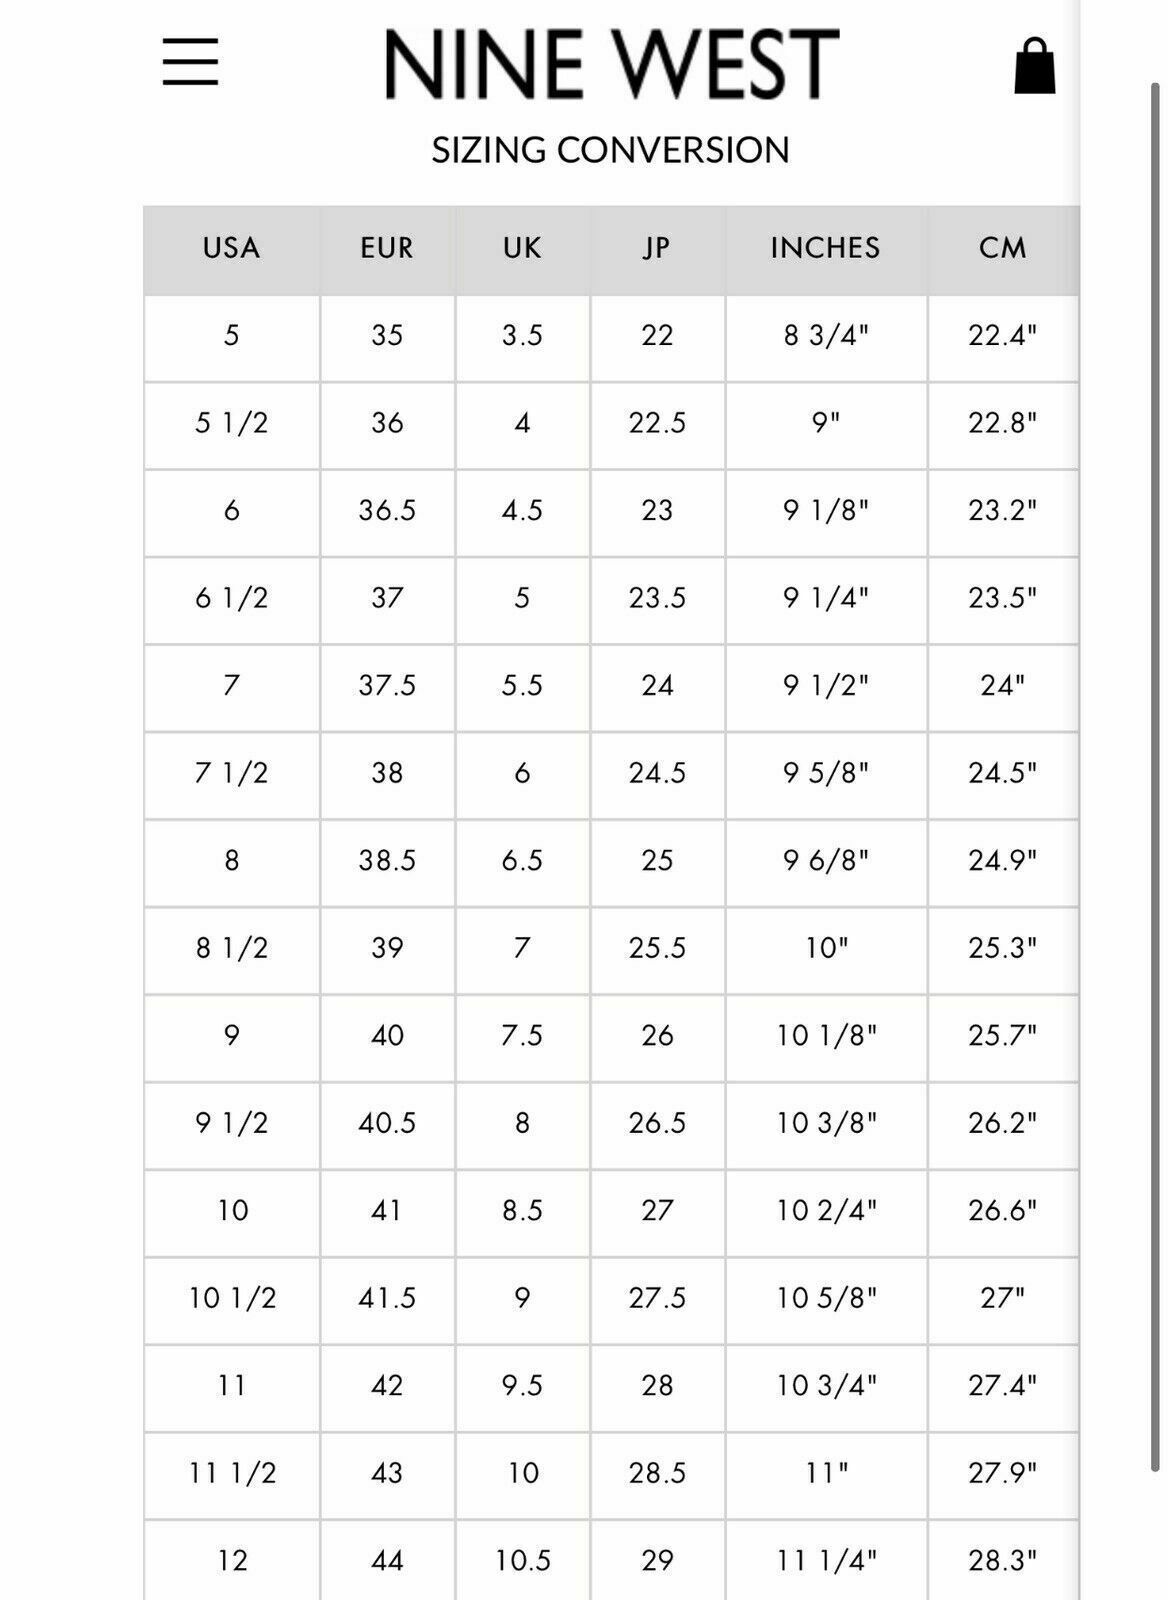Open the shopping bag cart
The height and width of the screenshot is (1600, 1168).
click(1035, 66)
